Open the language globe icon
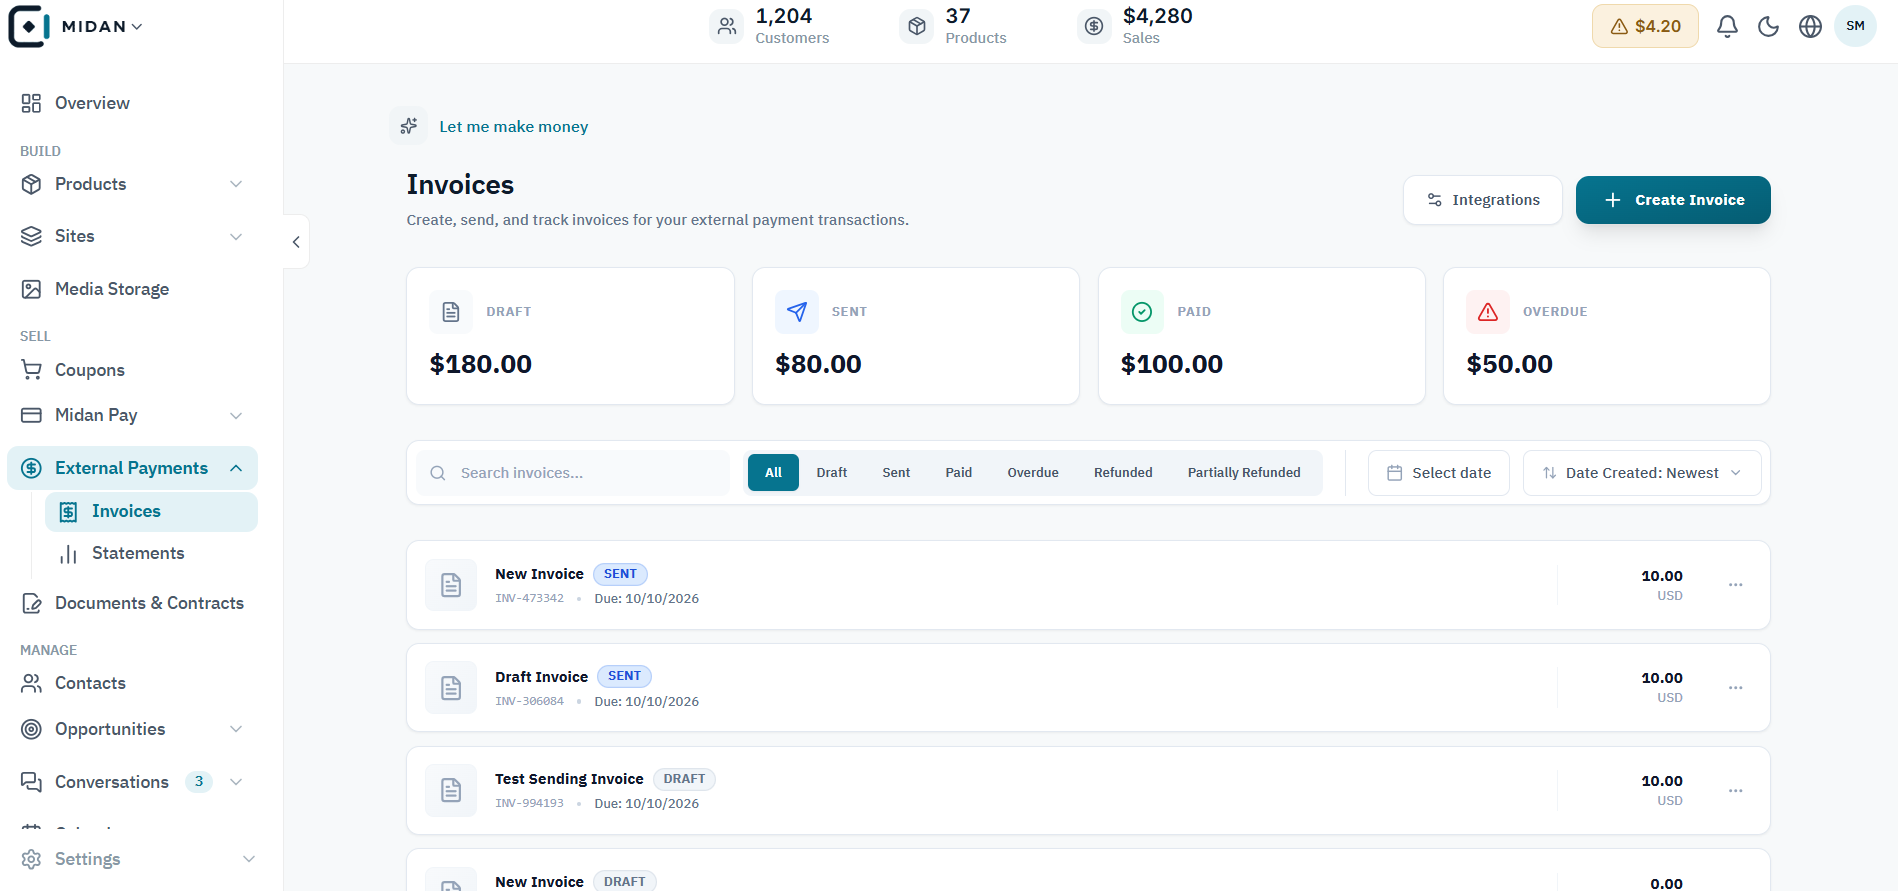This screenshot has height=891, width=1898. [x=1810, y=26]
